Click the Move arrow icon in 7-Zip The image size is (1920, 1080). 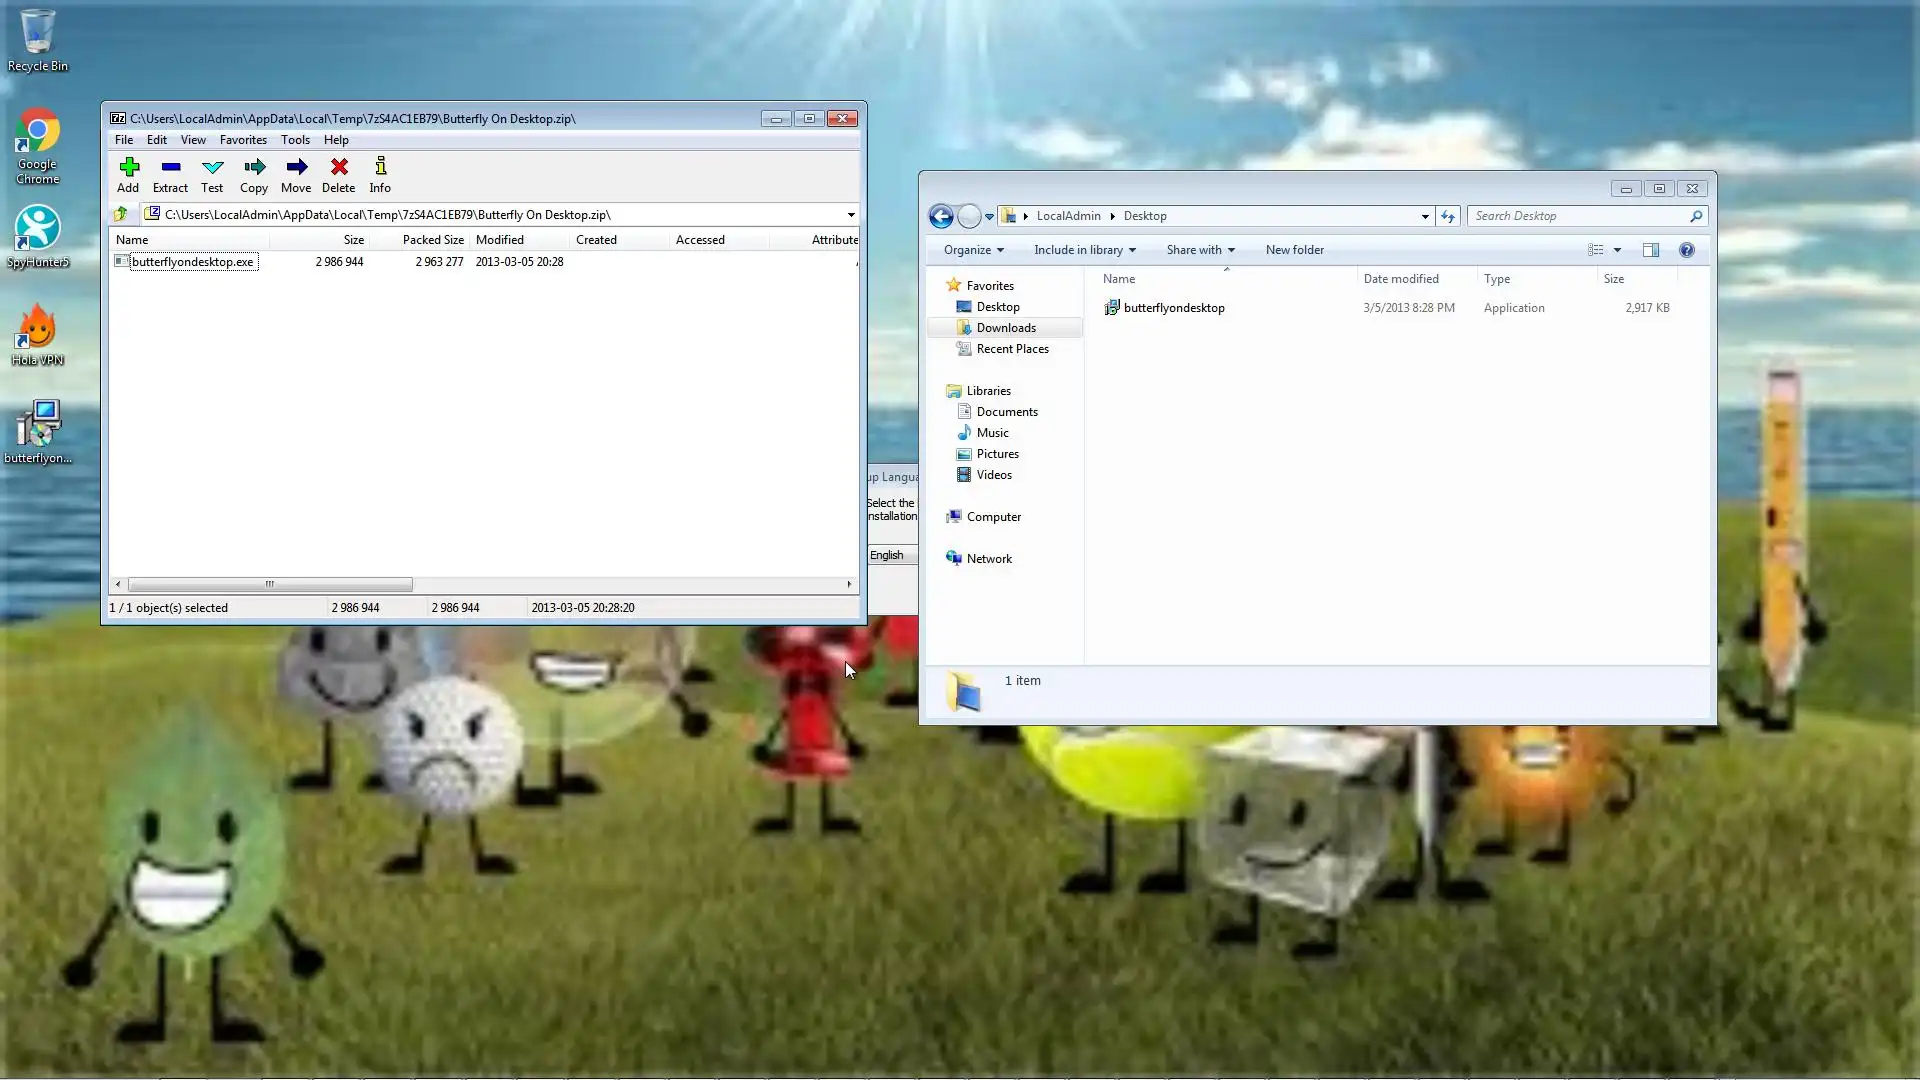296,174
